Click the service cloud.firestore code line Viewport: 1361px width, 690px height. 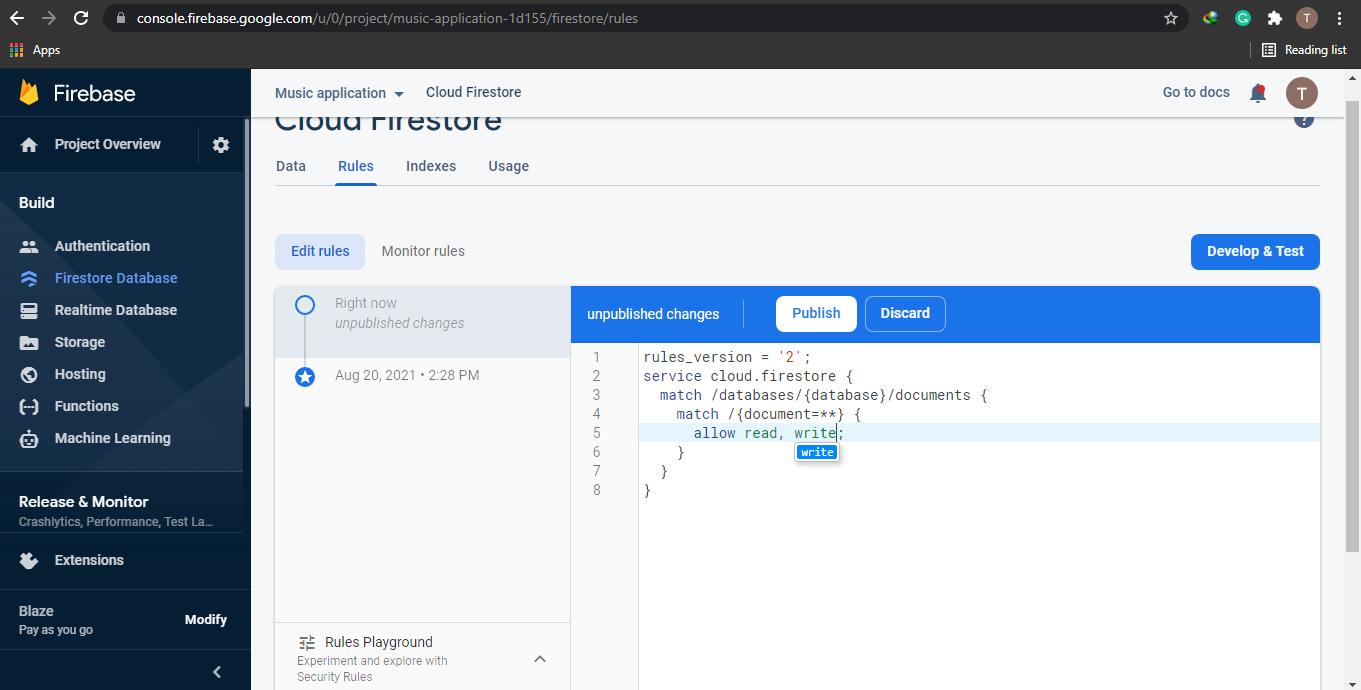click(x=749, y=376)
